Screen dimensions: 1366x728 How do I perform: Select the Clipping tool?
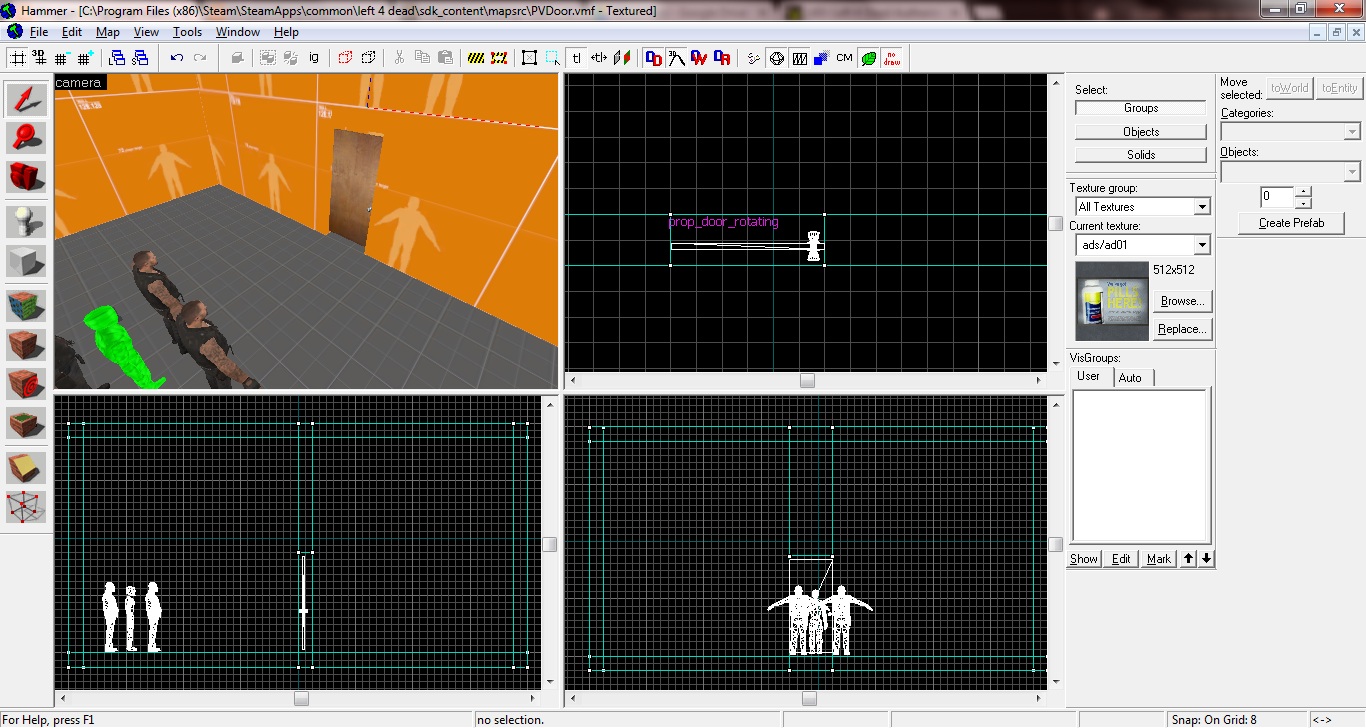pyautogui.click(x=22, y=465)
